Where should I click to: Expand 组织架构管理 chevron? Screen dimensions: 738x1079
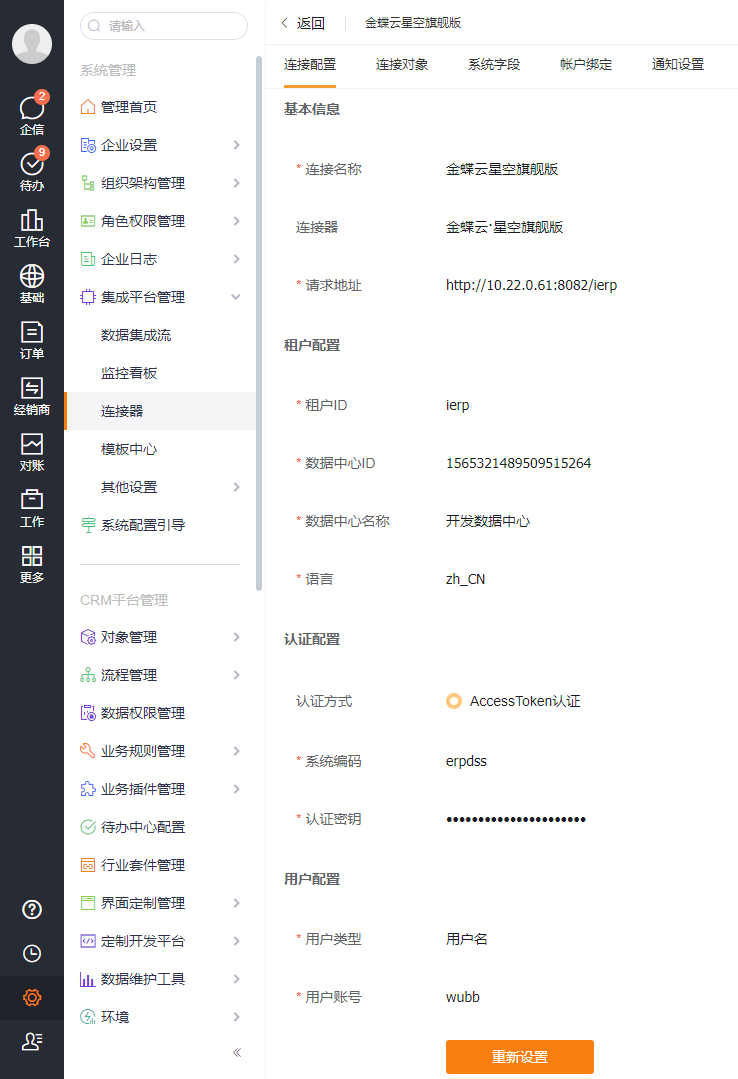pos(236,183)
